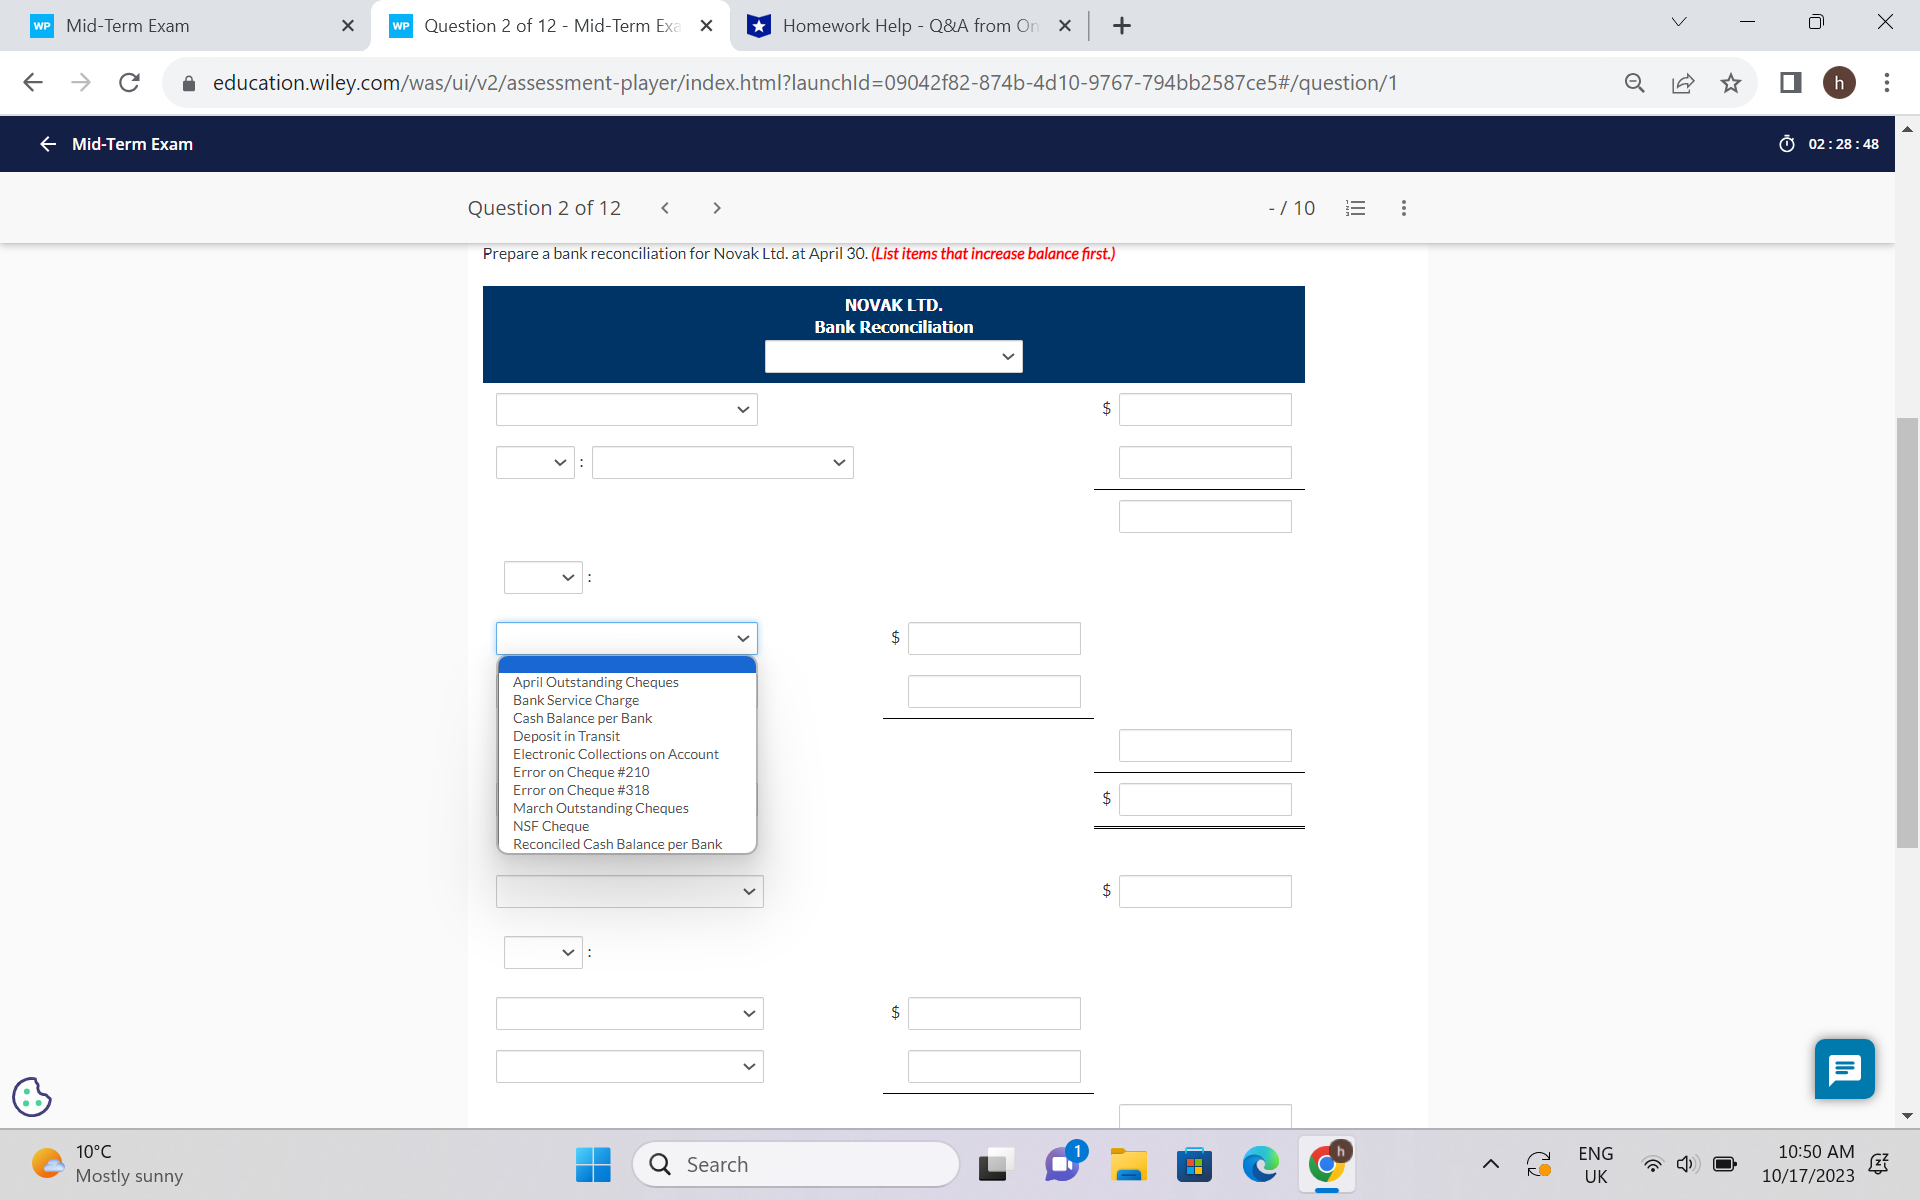This screenshot has height=1200, width=1920.
Task: Launch Microsoft Edge from the taskbar
Action: [1260, 1164]
